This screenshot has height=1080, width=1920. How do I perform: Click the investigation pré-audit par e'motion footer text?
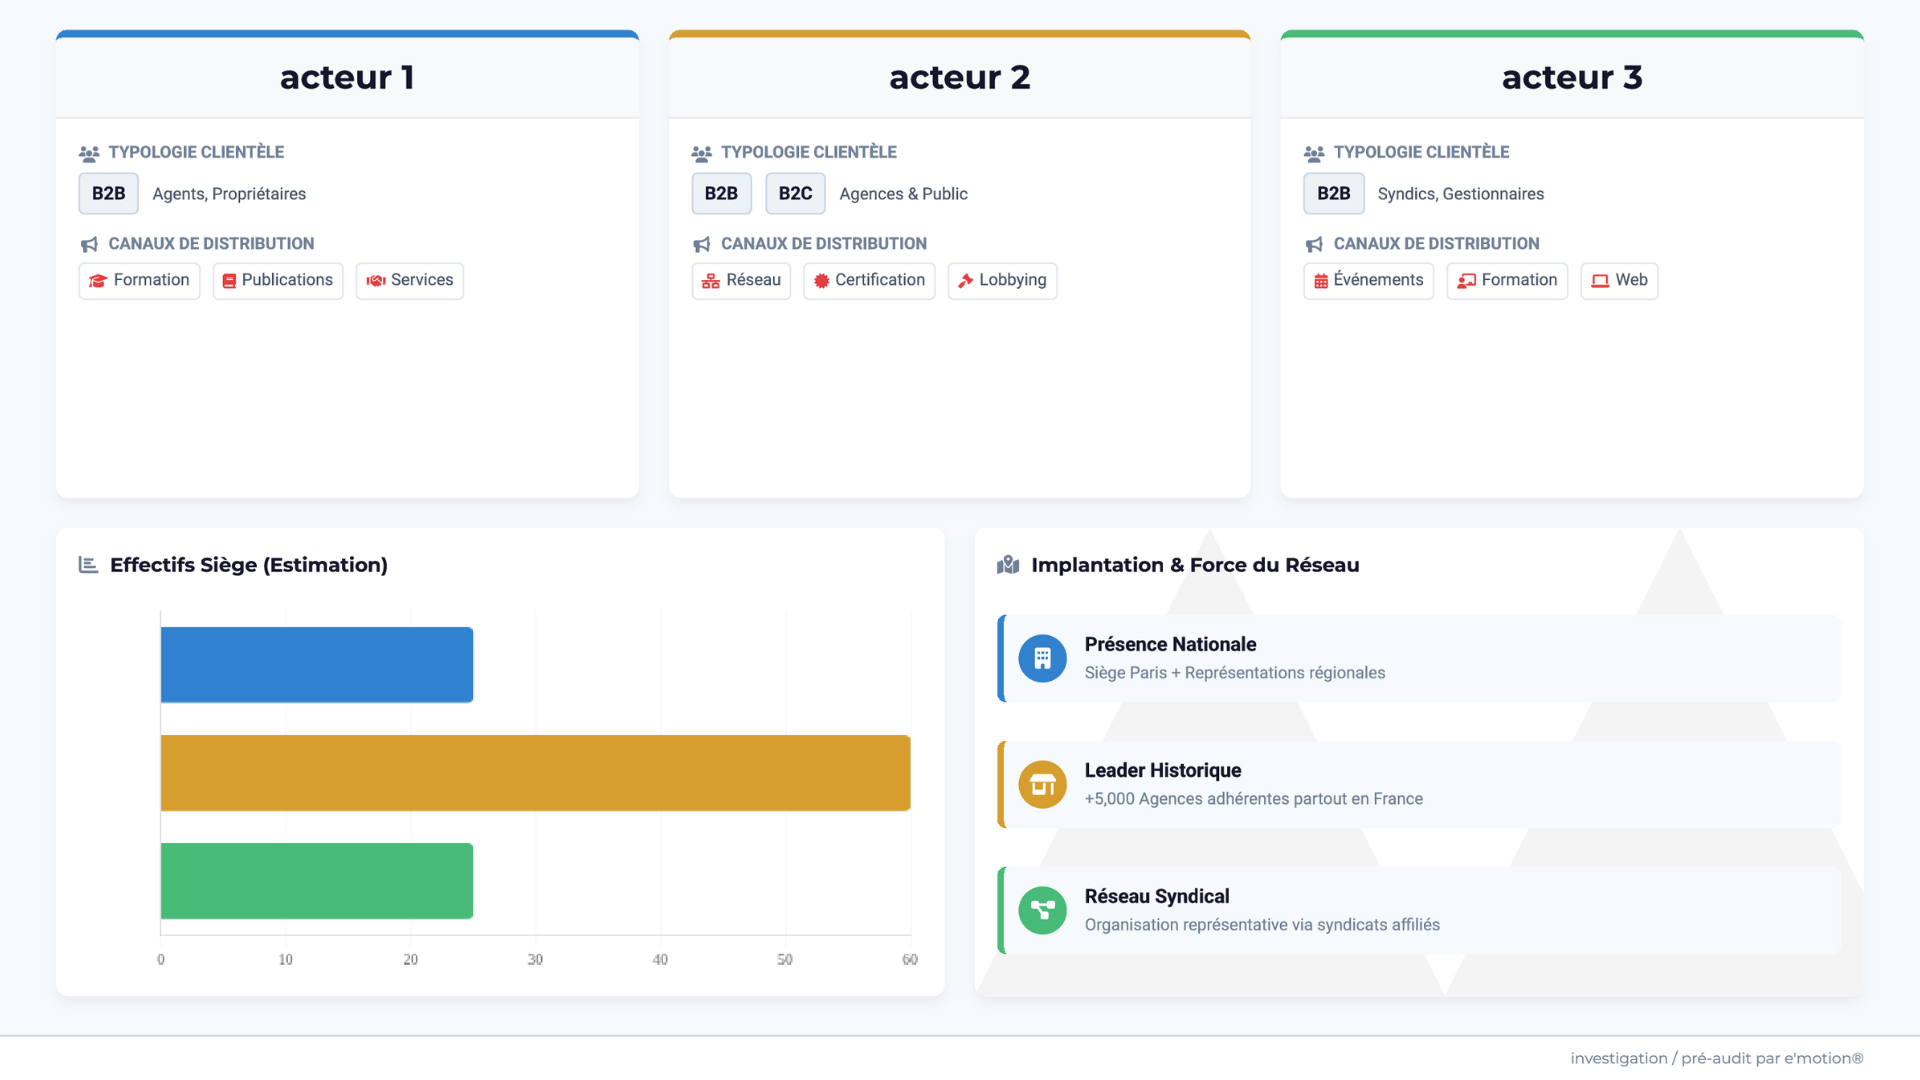[x=1716, y=1058]
